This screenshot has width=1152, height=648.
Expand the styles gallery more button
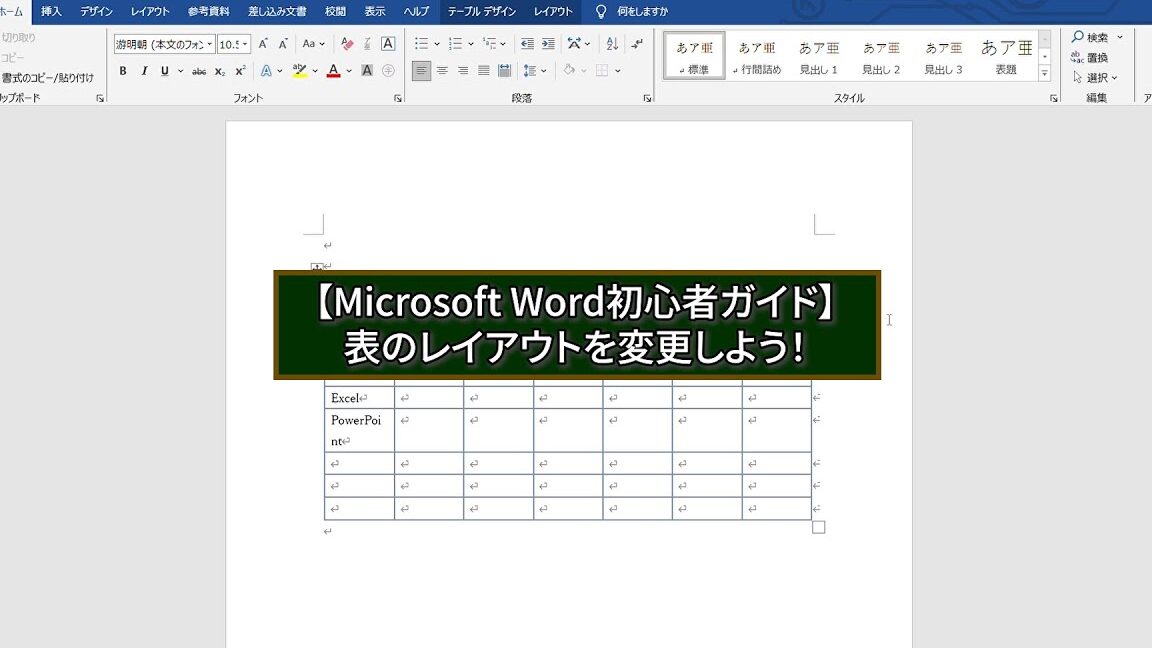point(1044,73)
